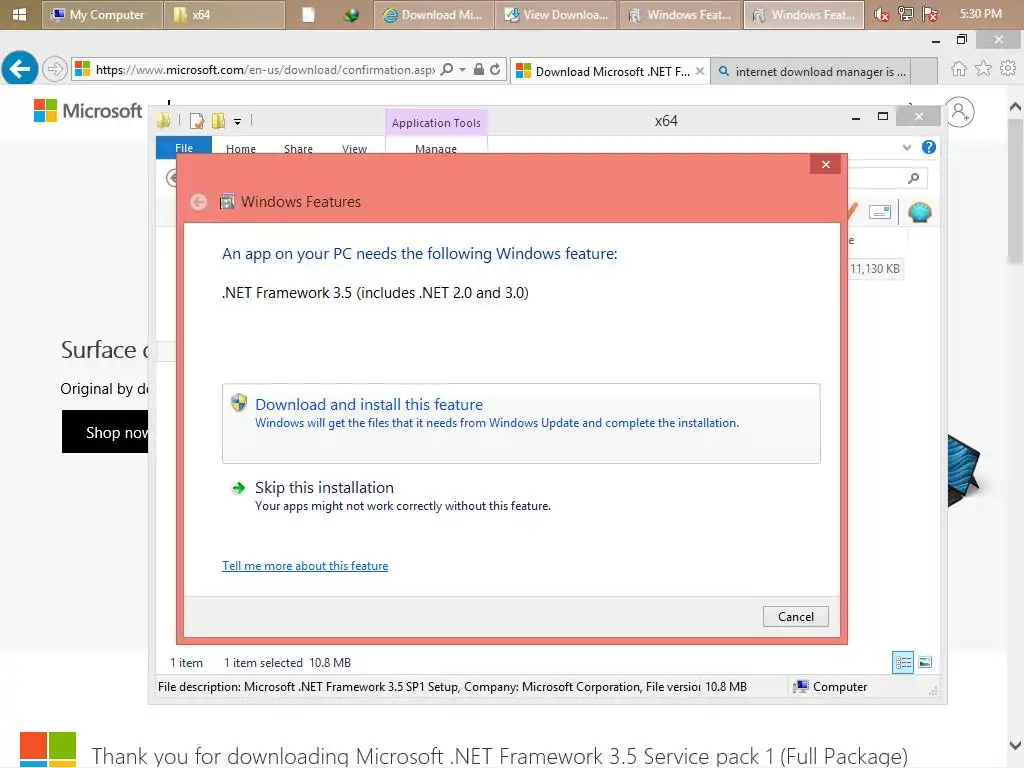Switch Explorer to details view icon
The width and height of the screenshot is (1024, 768).
point(903,662)
